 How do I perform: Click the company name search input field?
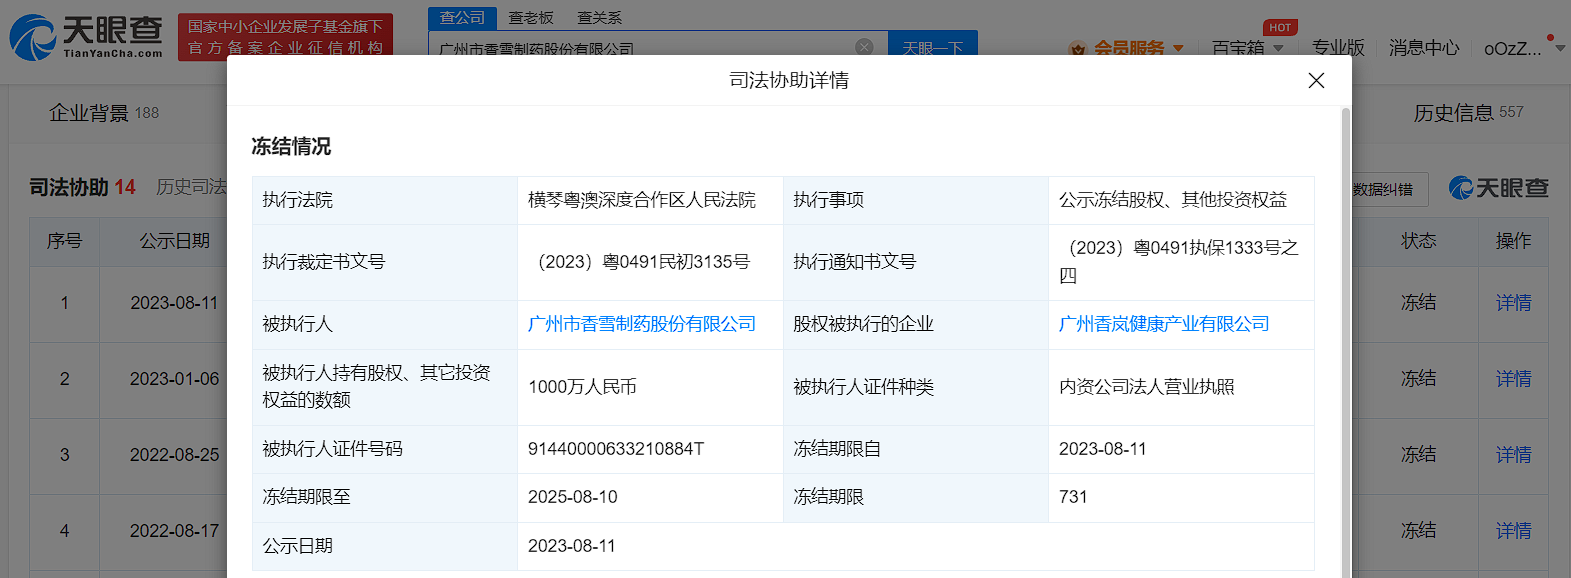(x=640, y=48)
